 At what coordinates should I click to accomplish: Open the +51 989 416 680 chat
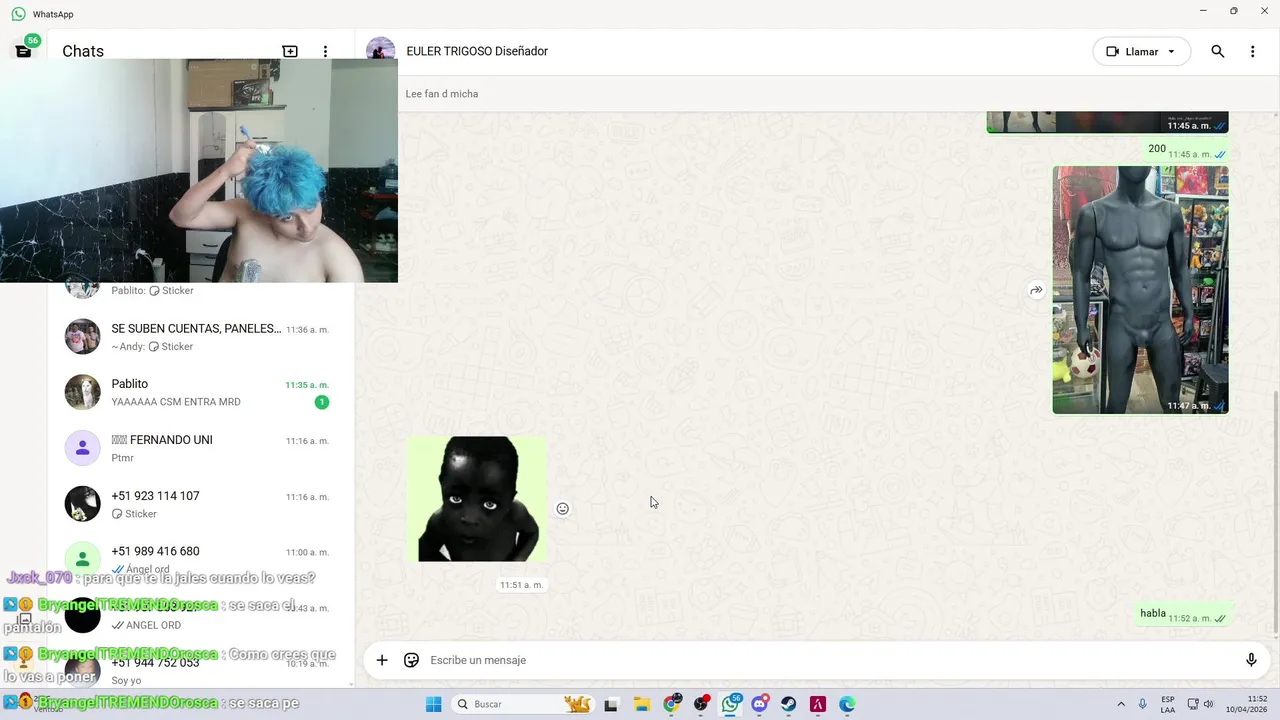click(x=200, y=560)
